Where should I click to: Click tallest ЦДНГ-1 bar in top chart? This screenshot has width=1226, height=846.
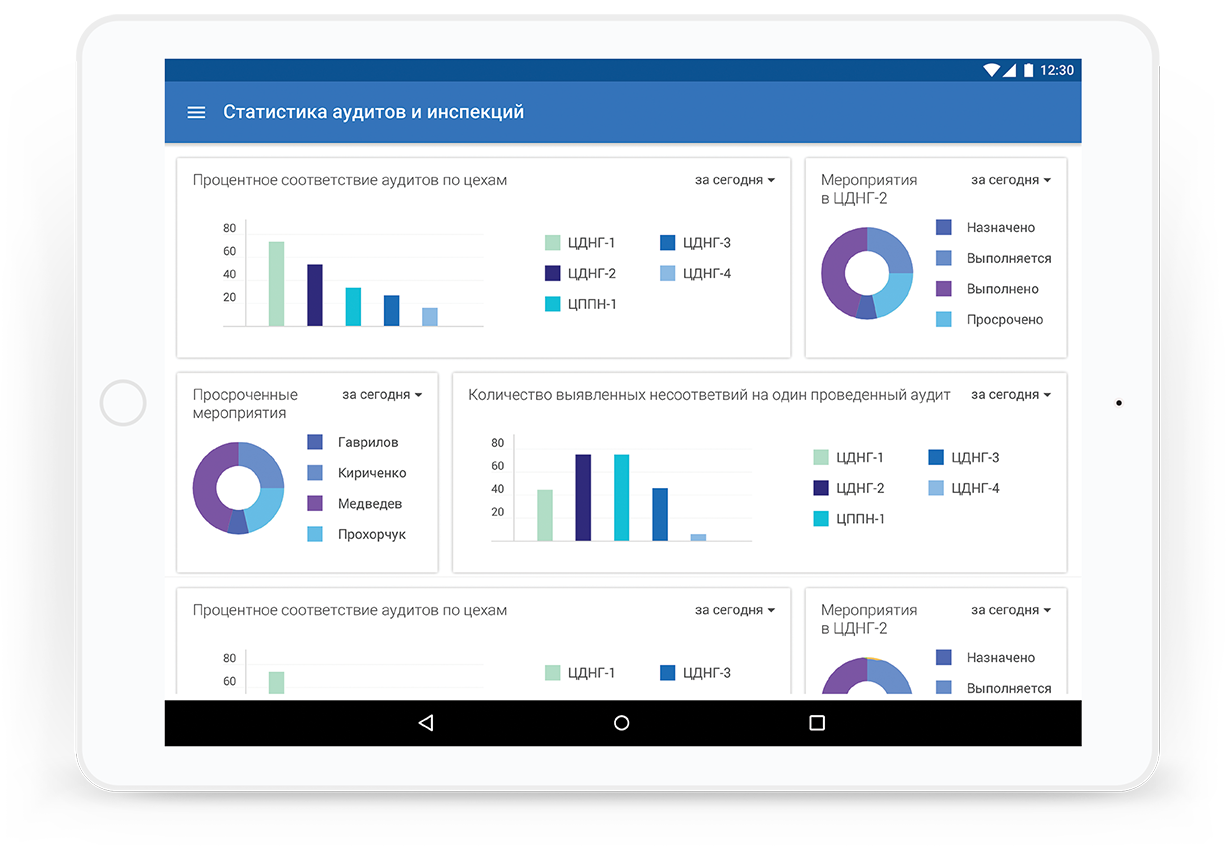276,284
